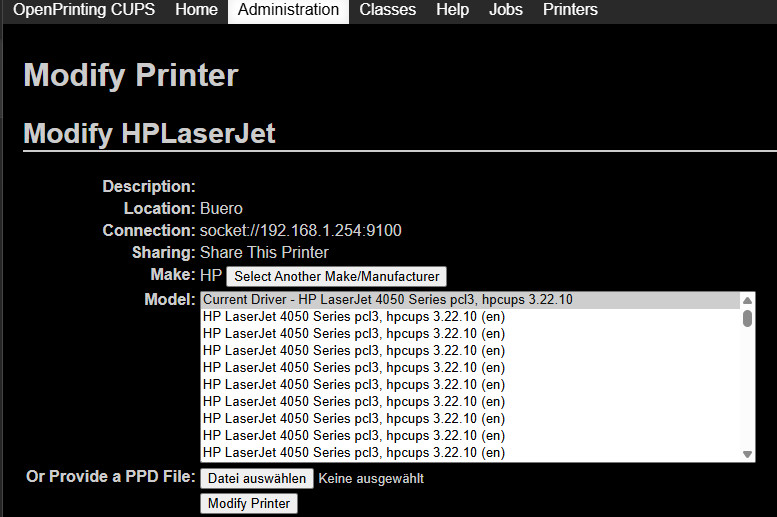Switch to the Classes tab
Screen dimensions: 777x517
[387, 10]
